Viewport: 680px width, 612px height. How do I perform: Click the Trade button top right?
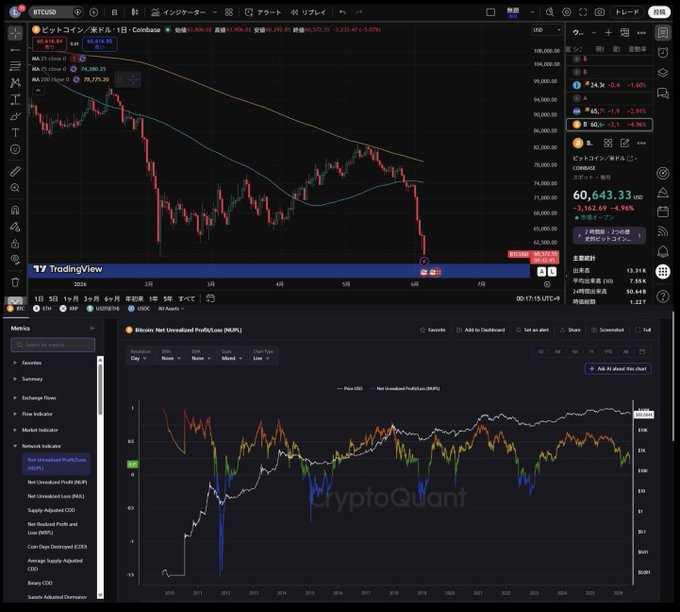[x=627, y=12]
